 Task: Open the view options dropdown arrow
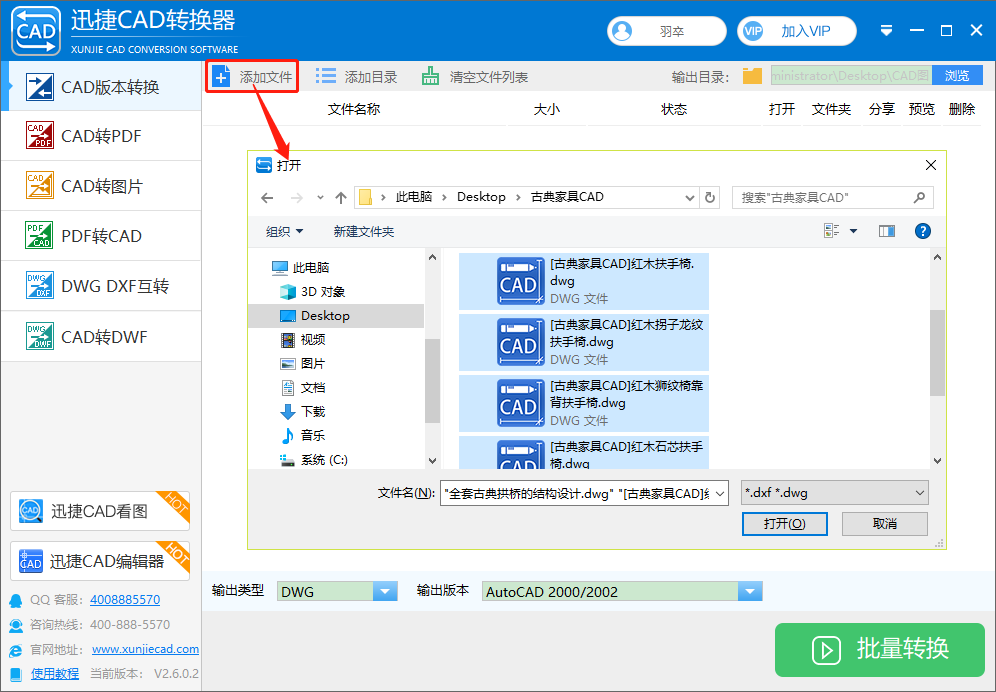pos(854,231)
